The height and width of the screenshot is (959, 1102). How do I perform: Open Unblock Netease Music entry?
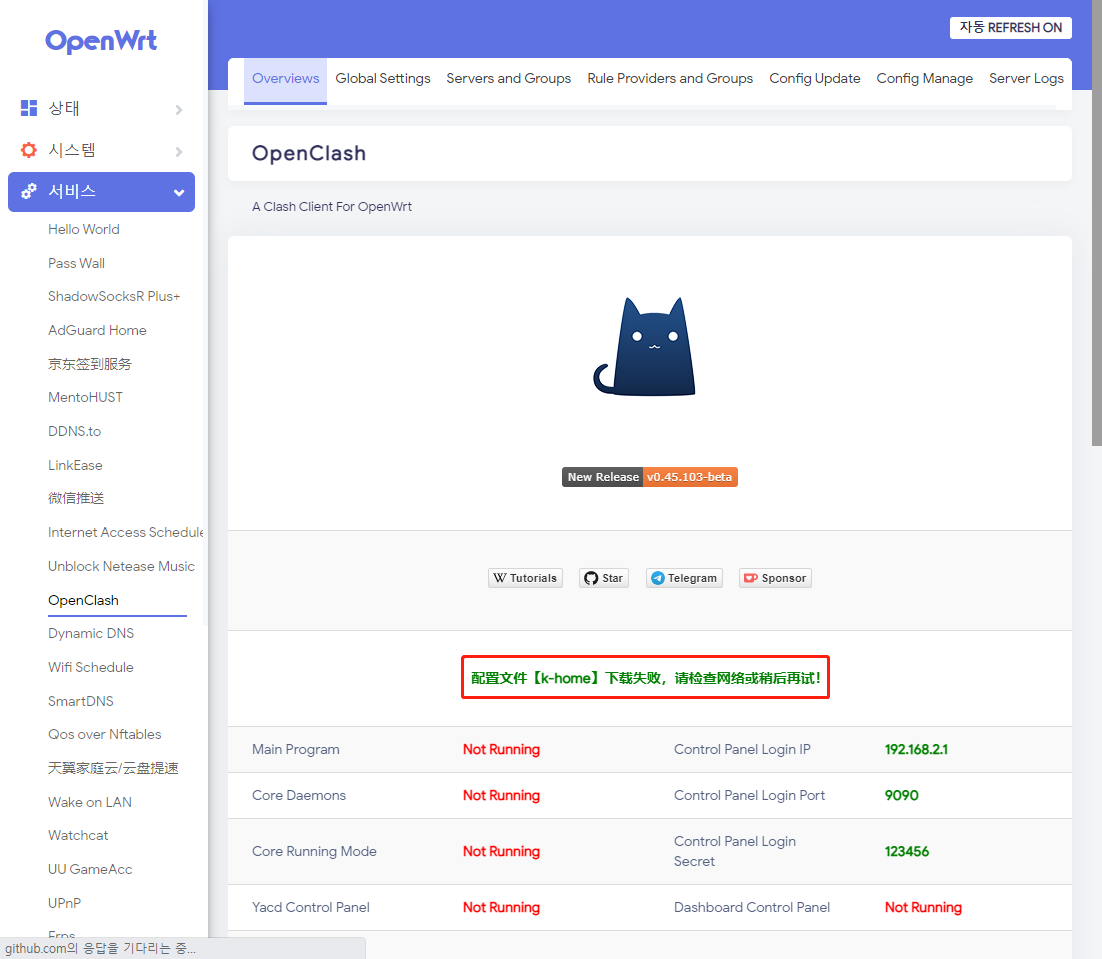[121, 566]
